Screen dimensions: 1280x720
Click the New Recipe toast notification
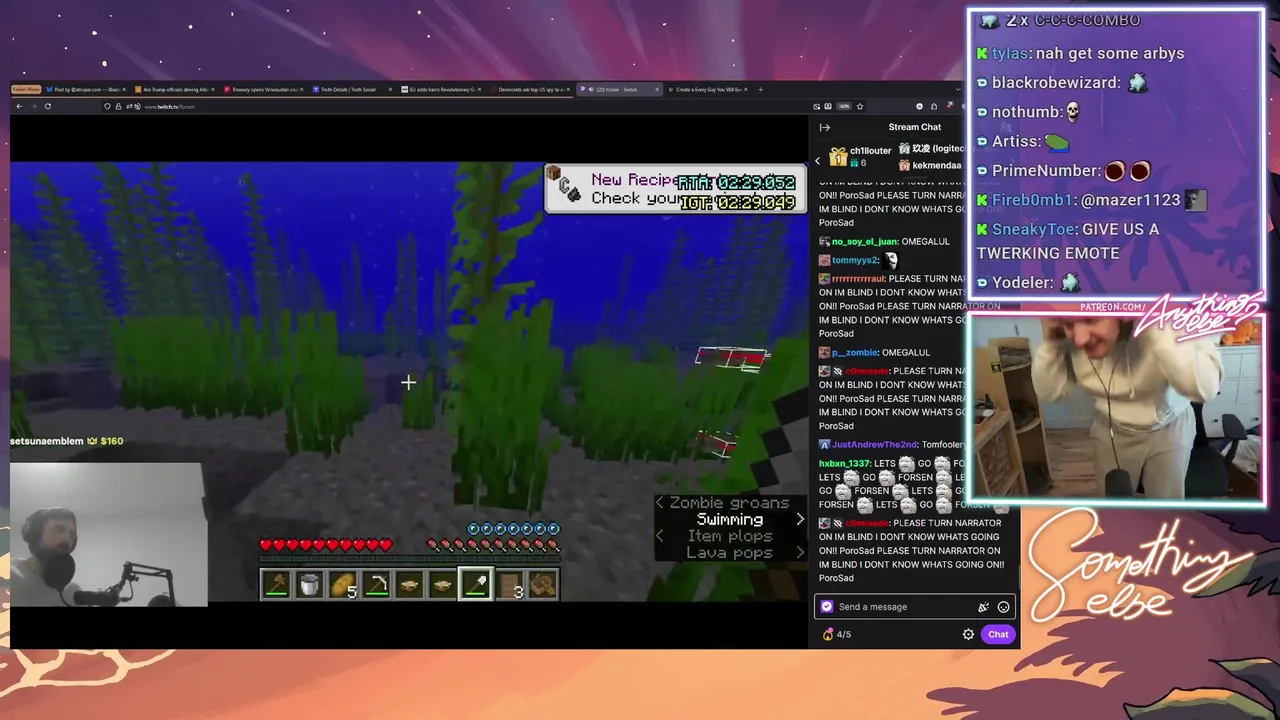click(x=676, y=188)
